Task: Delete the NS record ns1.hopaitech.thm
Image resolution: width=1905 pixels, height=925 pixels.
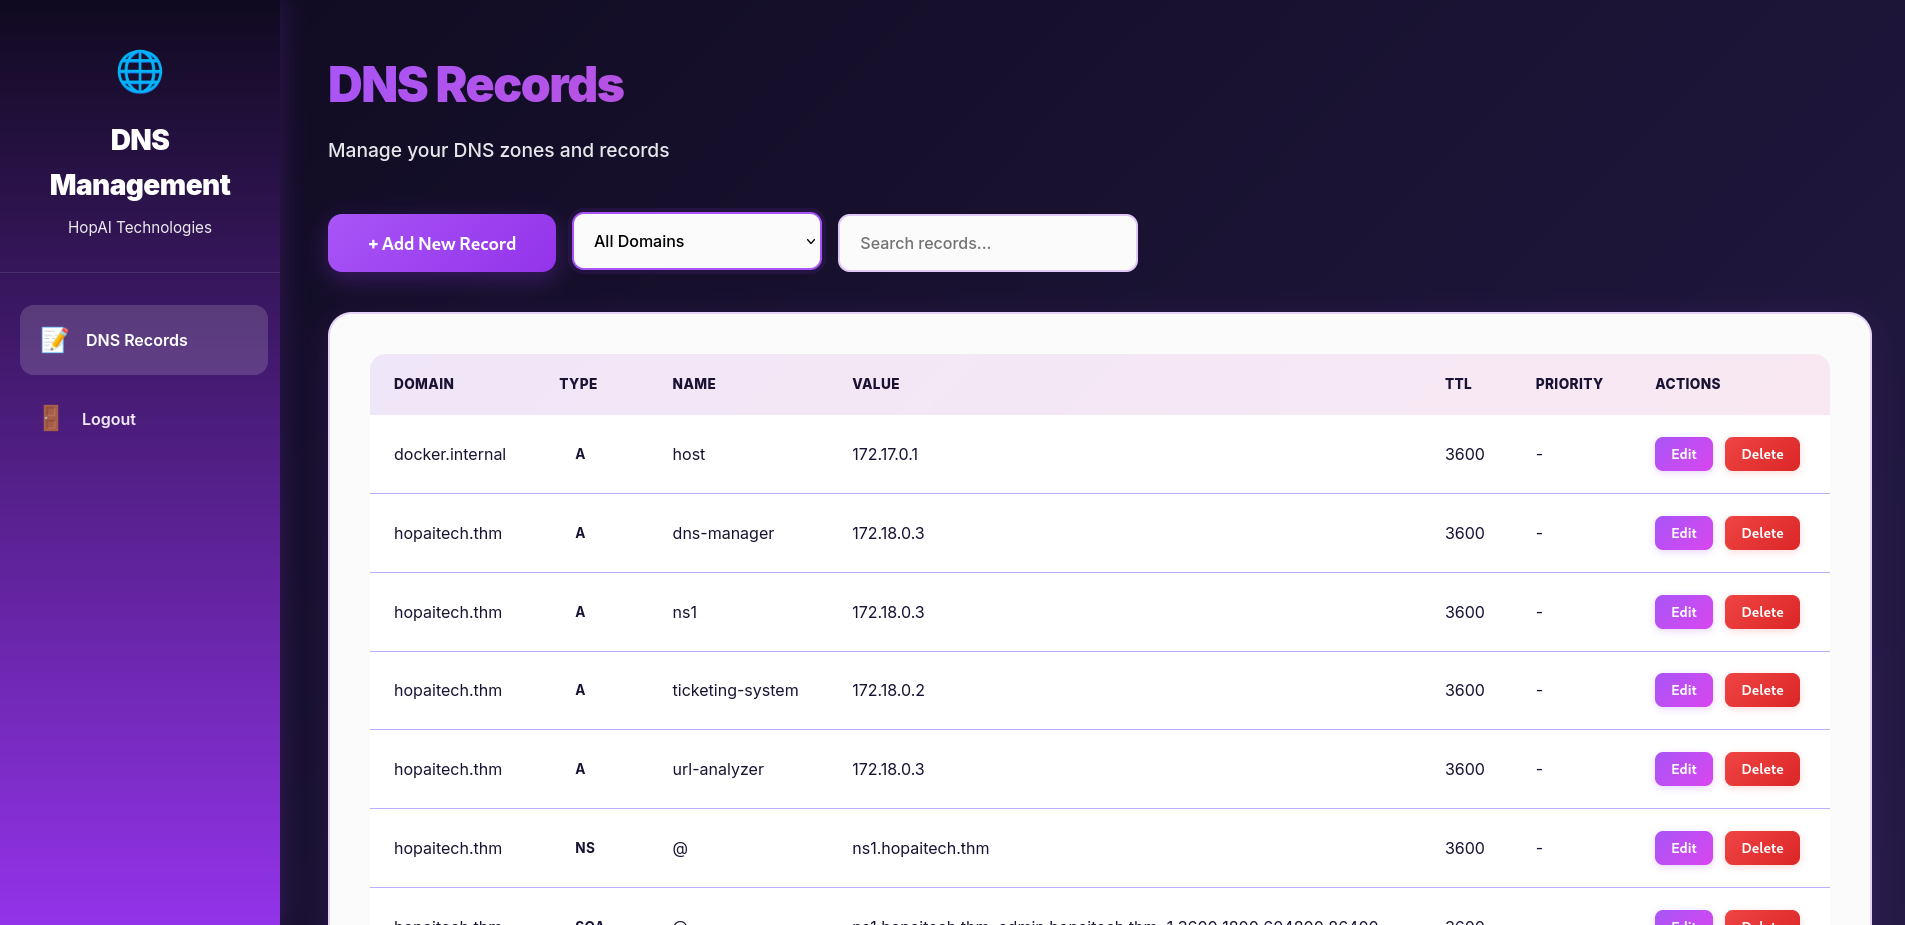Action: pos(1761,848)
